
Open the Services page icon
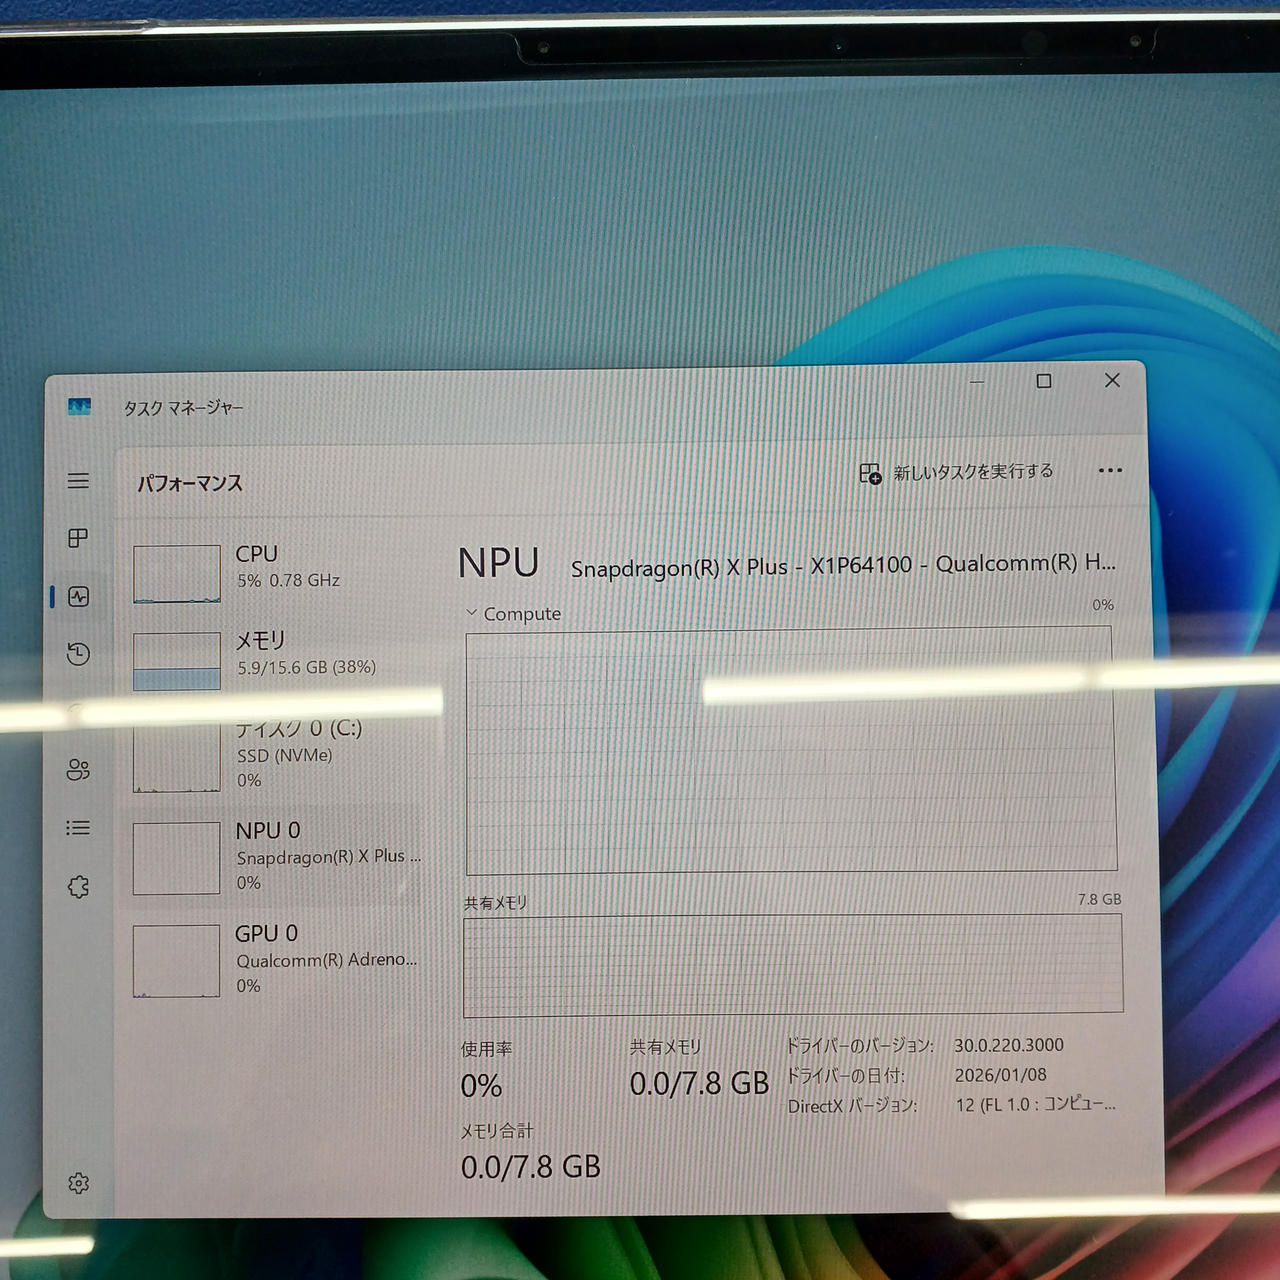(78, 887)
